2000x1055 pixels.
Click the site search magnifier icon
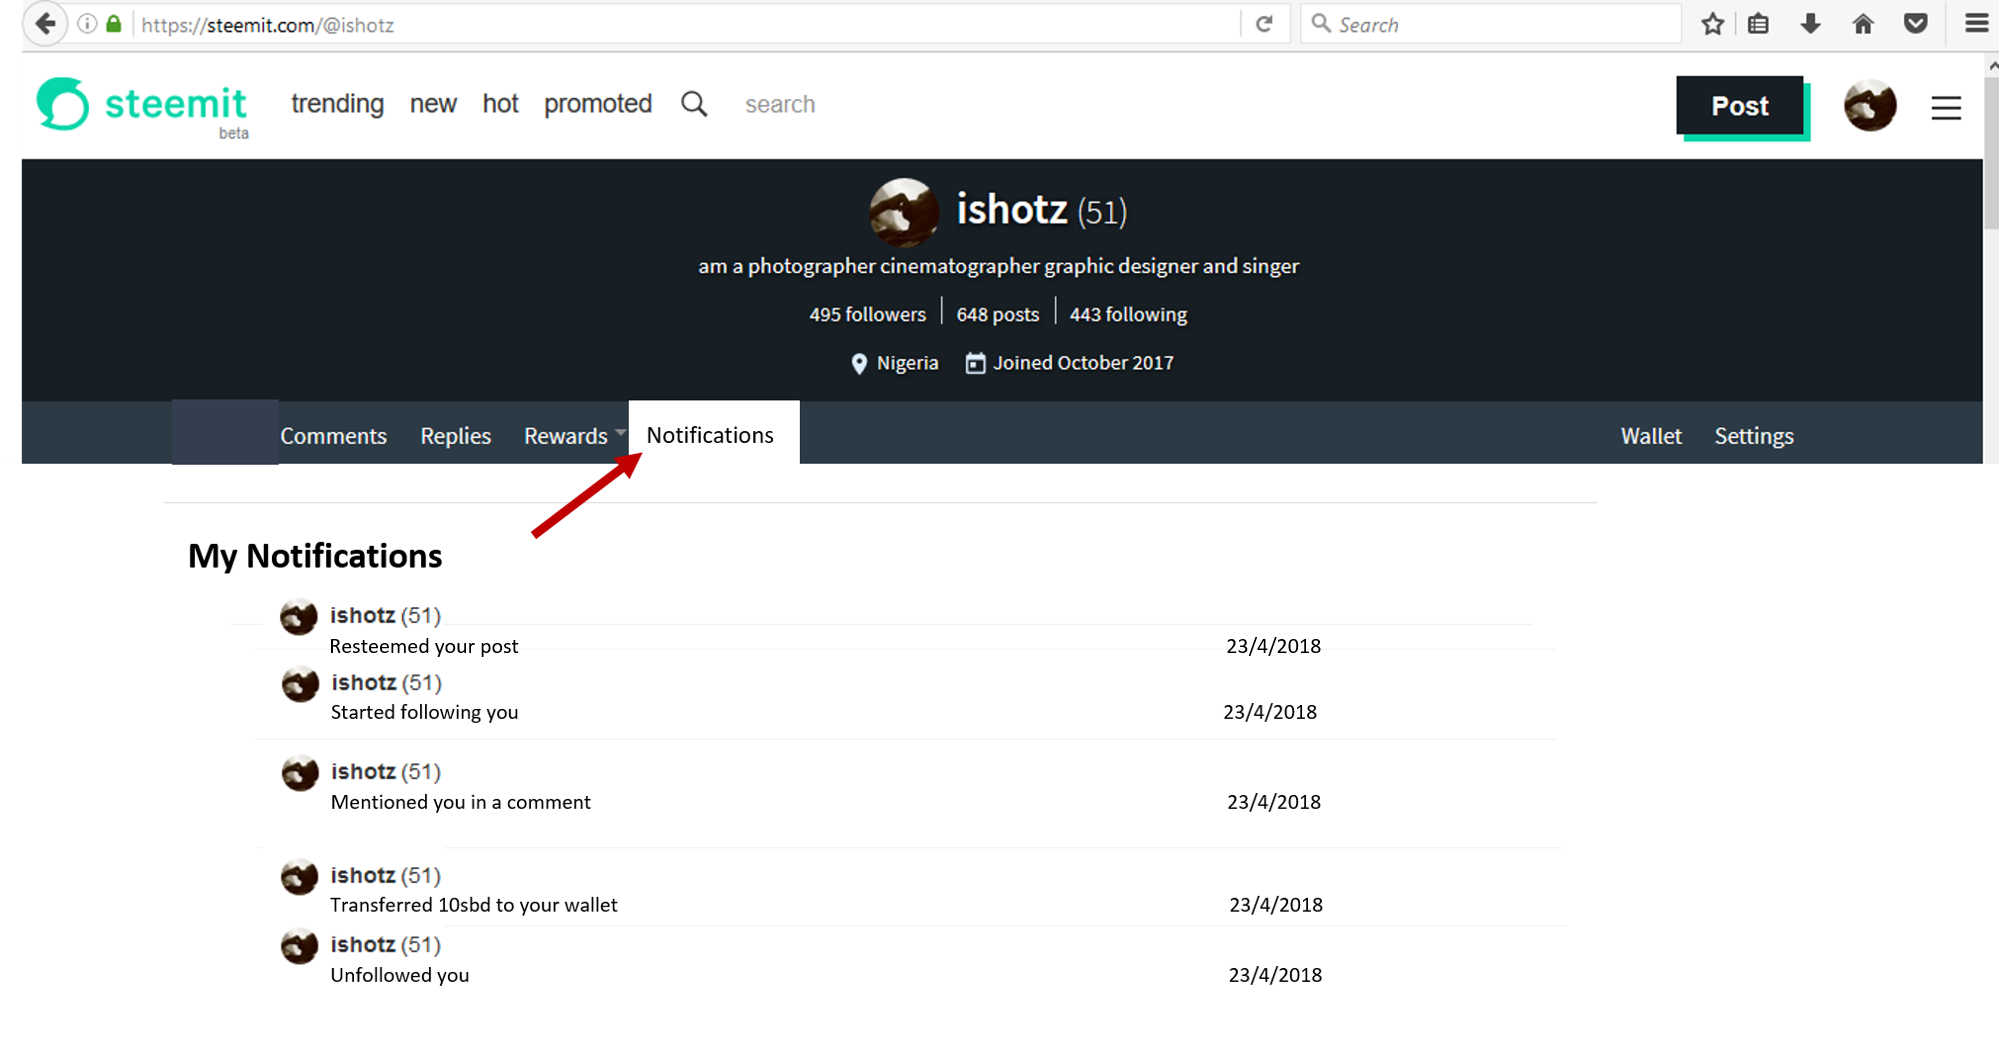[694, 104]
